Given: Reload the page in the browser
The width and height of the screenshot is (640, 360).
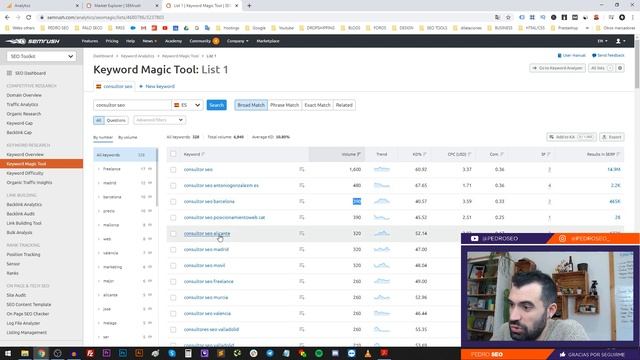Looking at the screenshot, I should click(29, 18).
